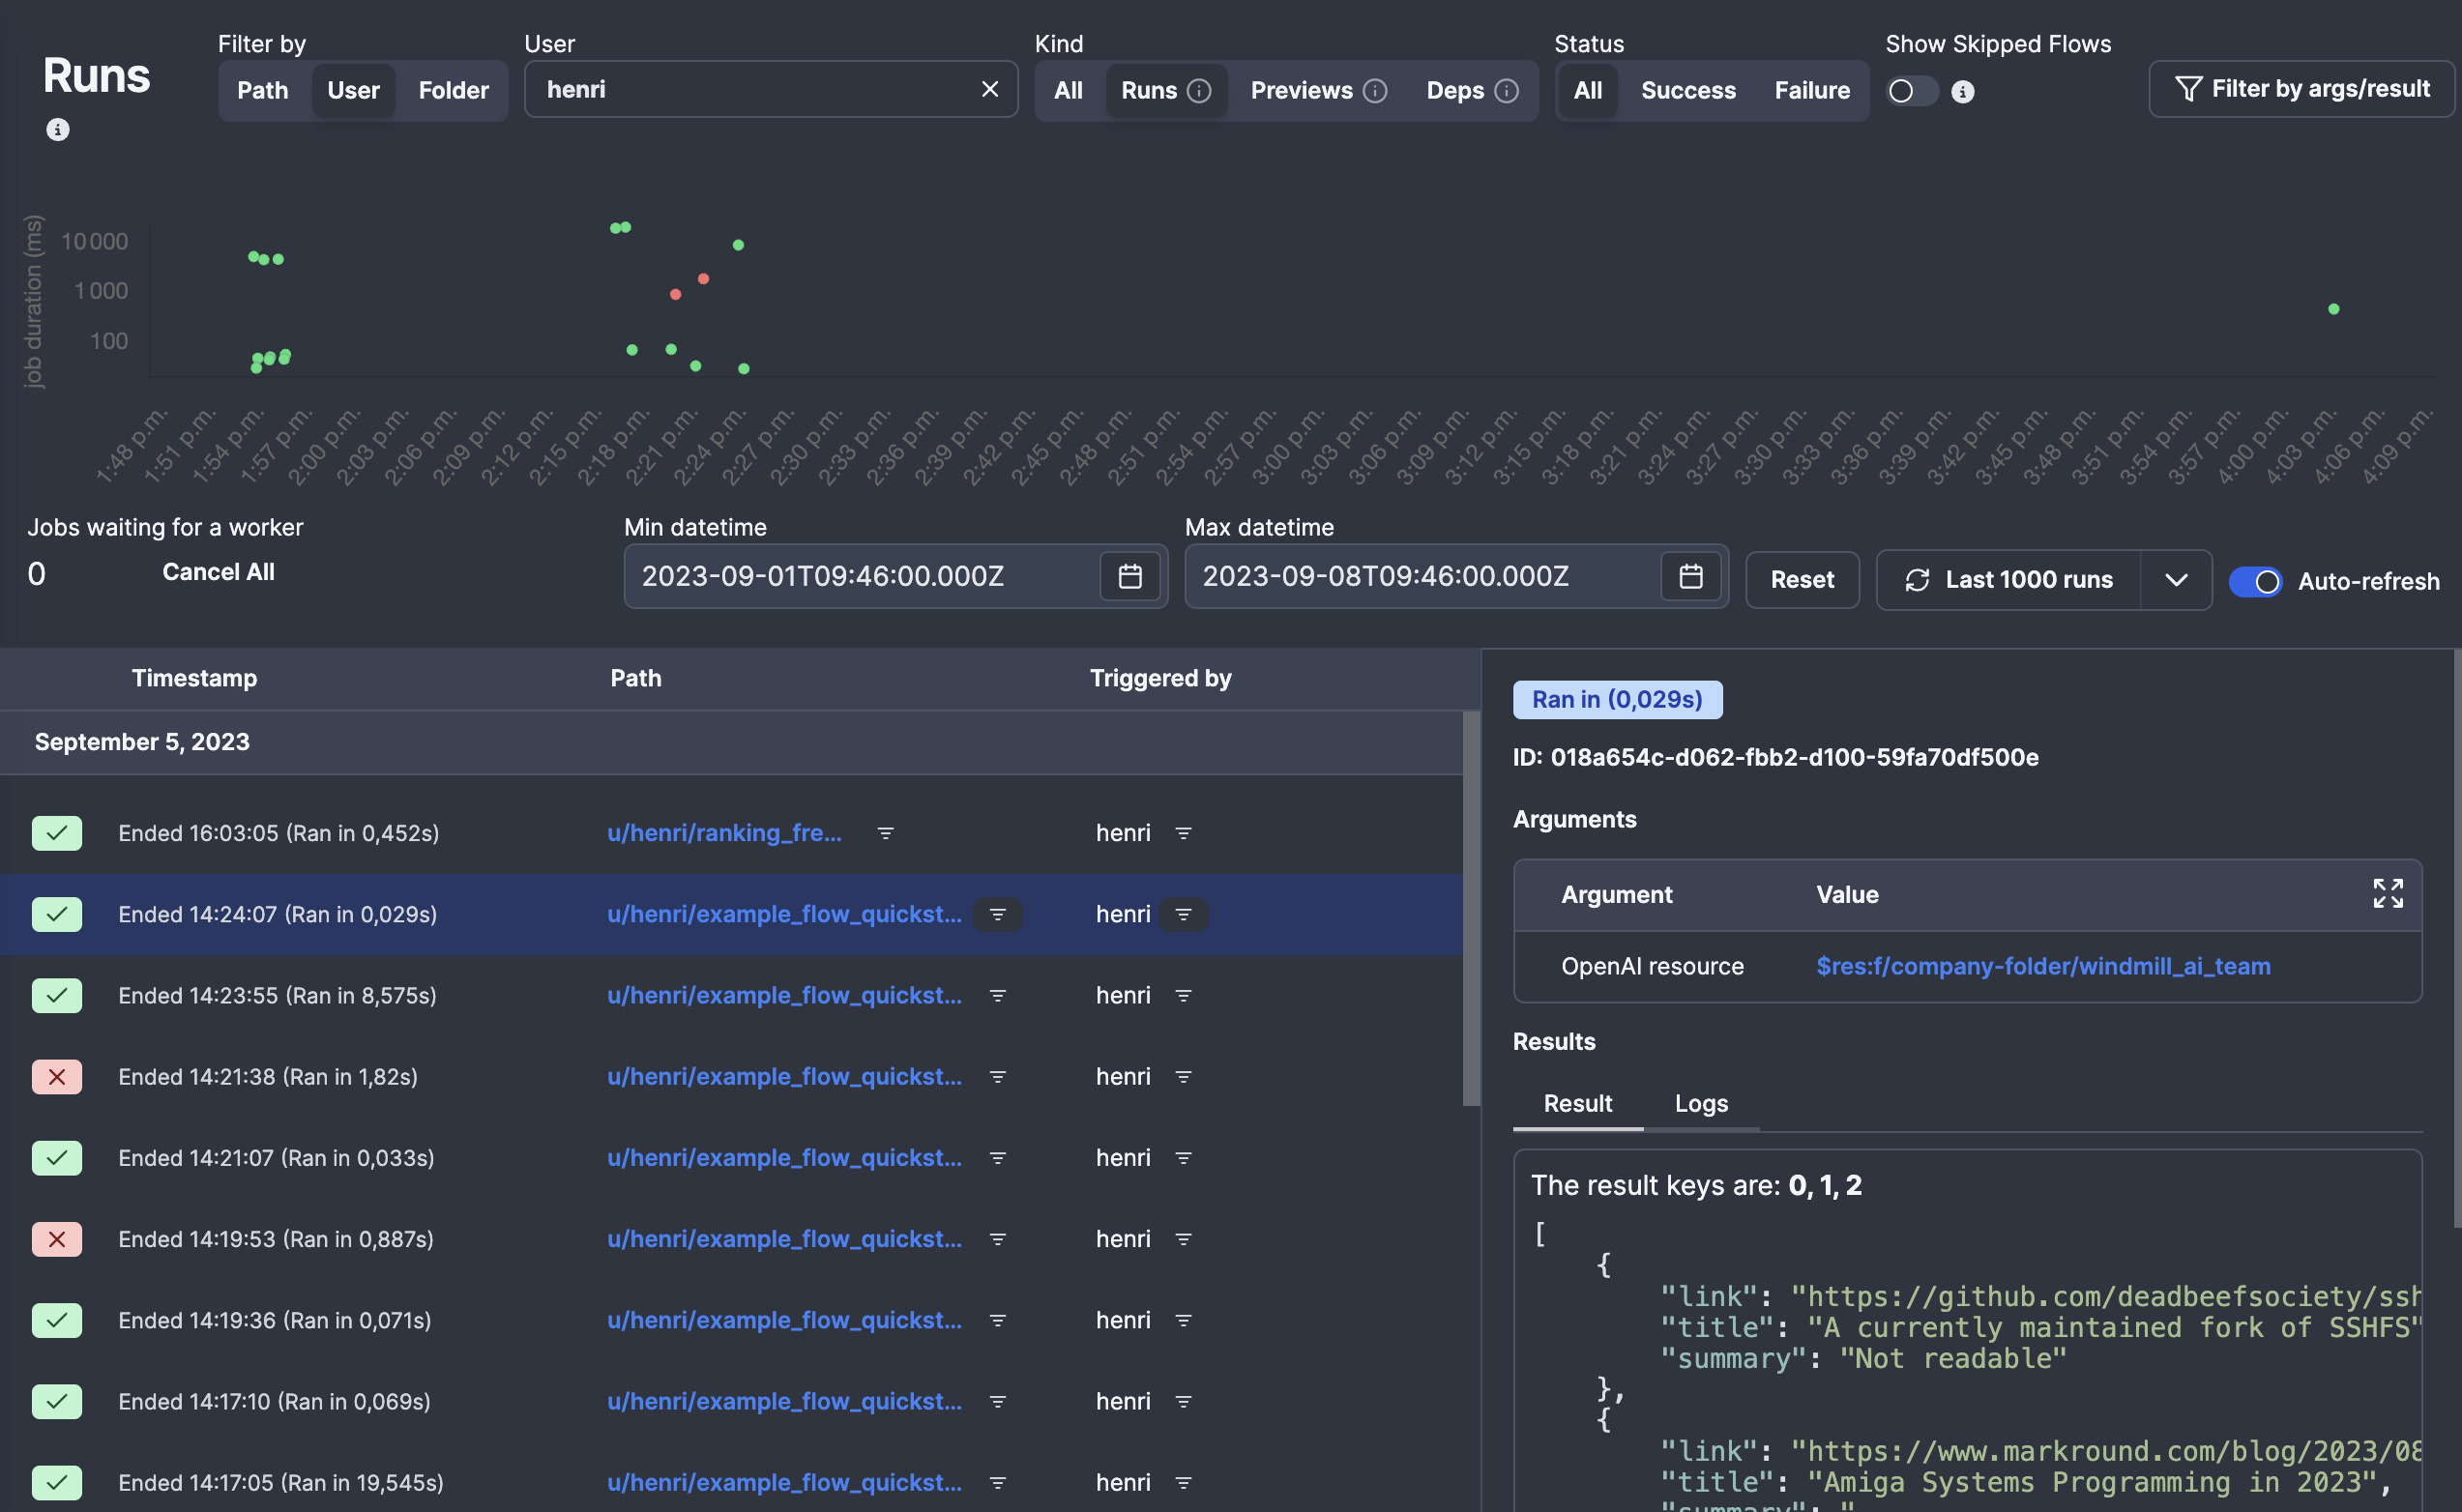Viewport: 2462px width, 1512px height.
Task: Open the windmill_ai_team resource link
Action: pyautogui.click(x=2042, y=966)
